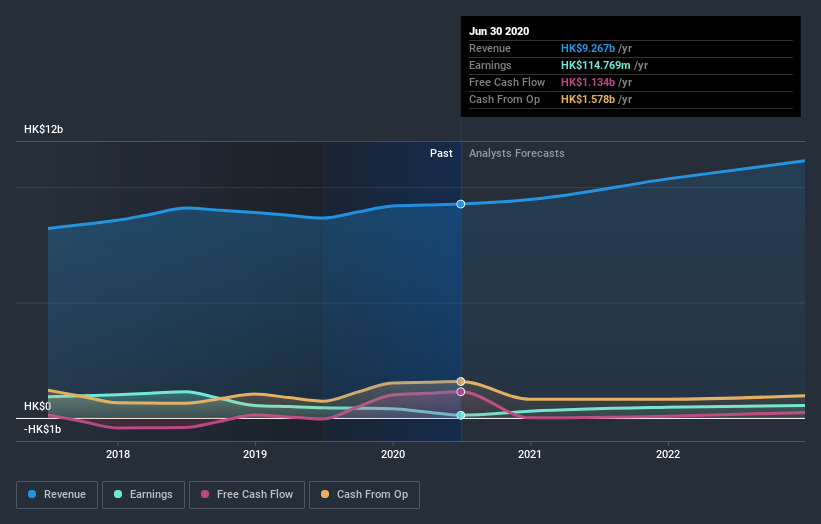Click the Jun 30 2020 tooltip date
Image resolution: width=821 pixels, height=524 pixels.
(499, 31)
